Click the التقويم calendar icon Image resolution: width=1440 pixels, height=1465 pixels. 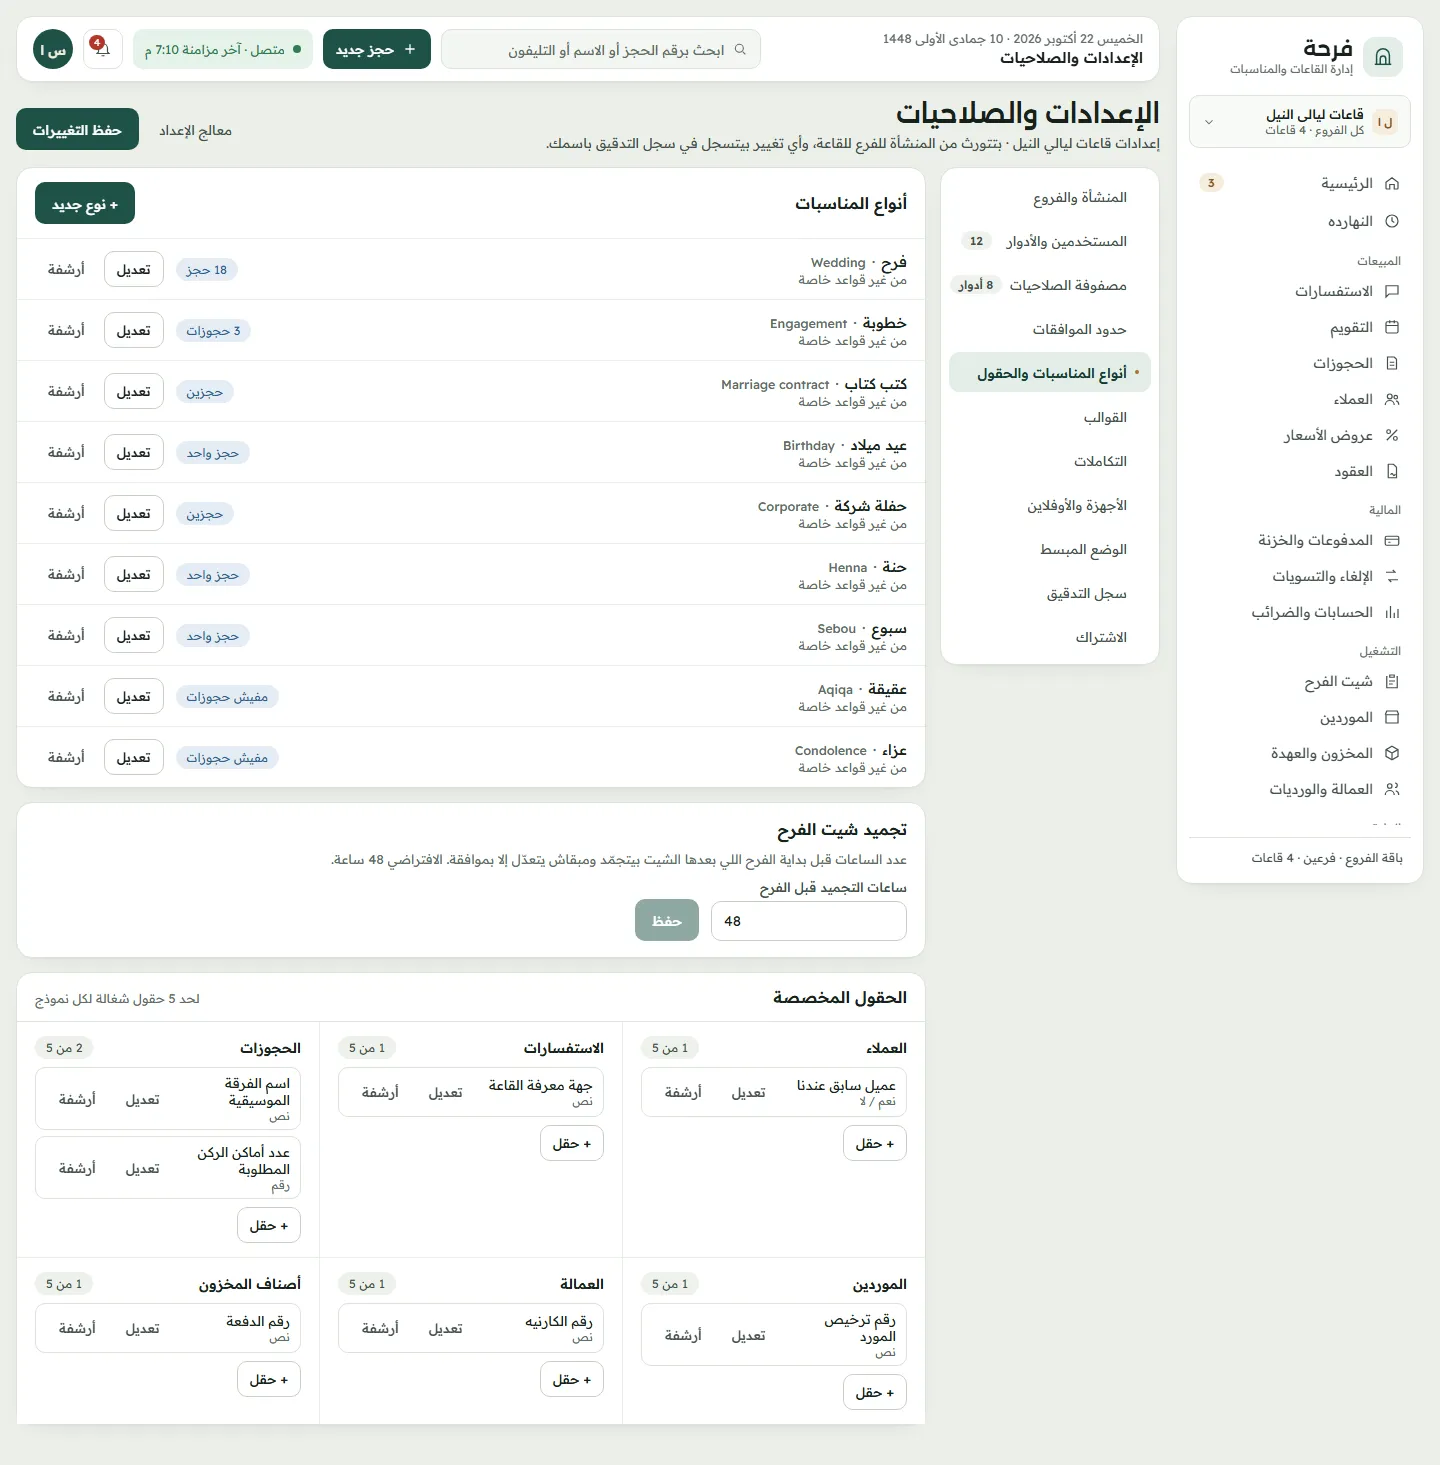(x=1392, y=327)
